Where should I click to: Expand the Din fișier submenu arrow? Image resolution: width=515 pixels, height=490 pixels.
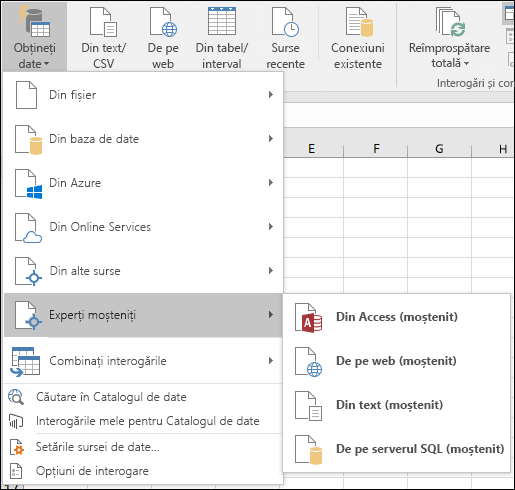click(x=271, y=95)
